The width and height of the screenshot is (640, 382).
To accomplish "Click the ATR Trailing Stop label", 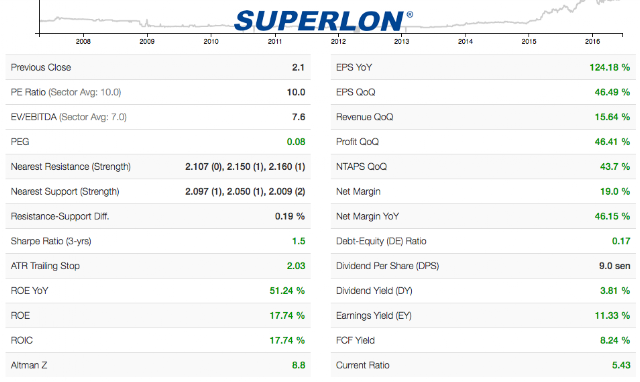I will coord(45,266).
